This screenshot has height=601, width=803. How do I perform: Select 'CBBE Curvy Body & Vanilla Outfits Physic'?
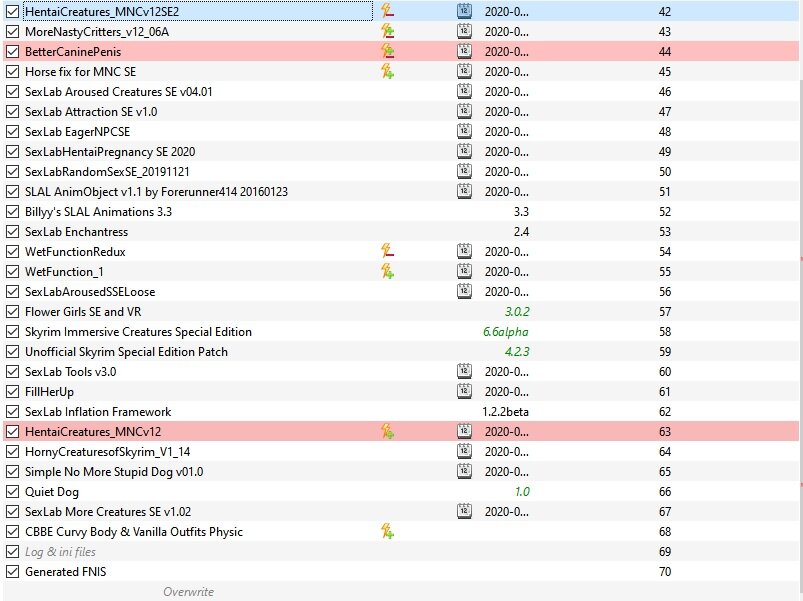pos(134,531)
